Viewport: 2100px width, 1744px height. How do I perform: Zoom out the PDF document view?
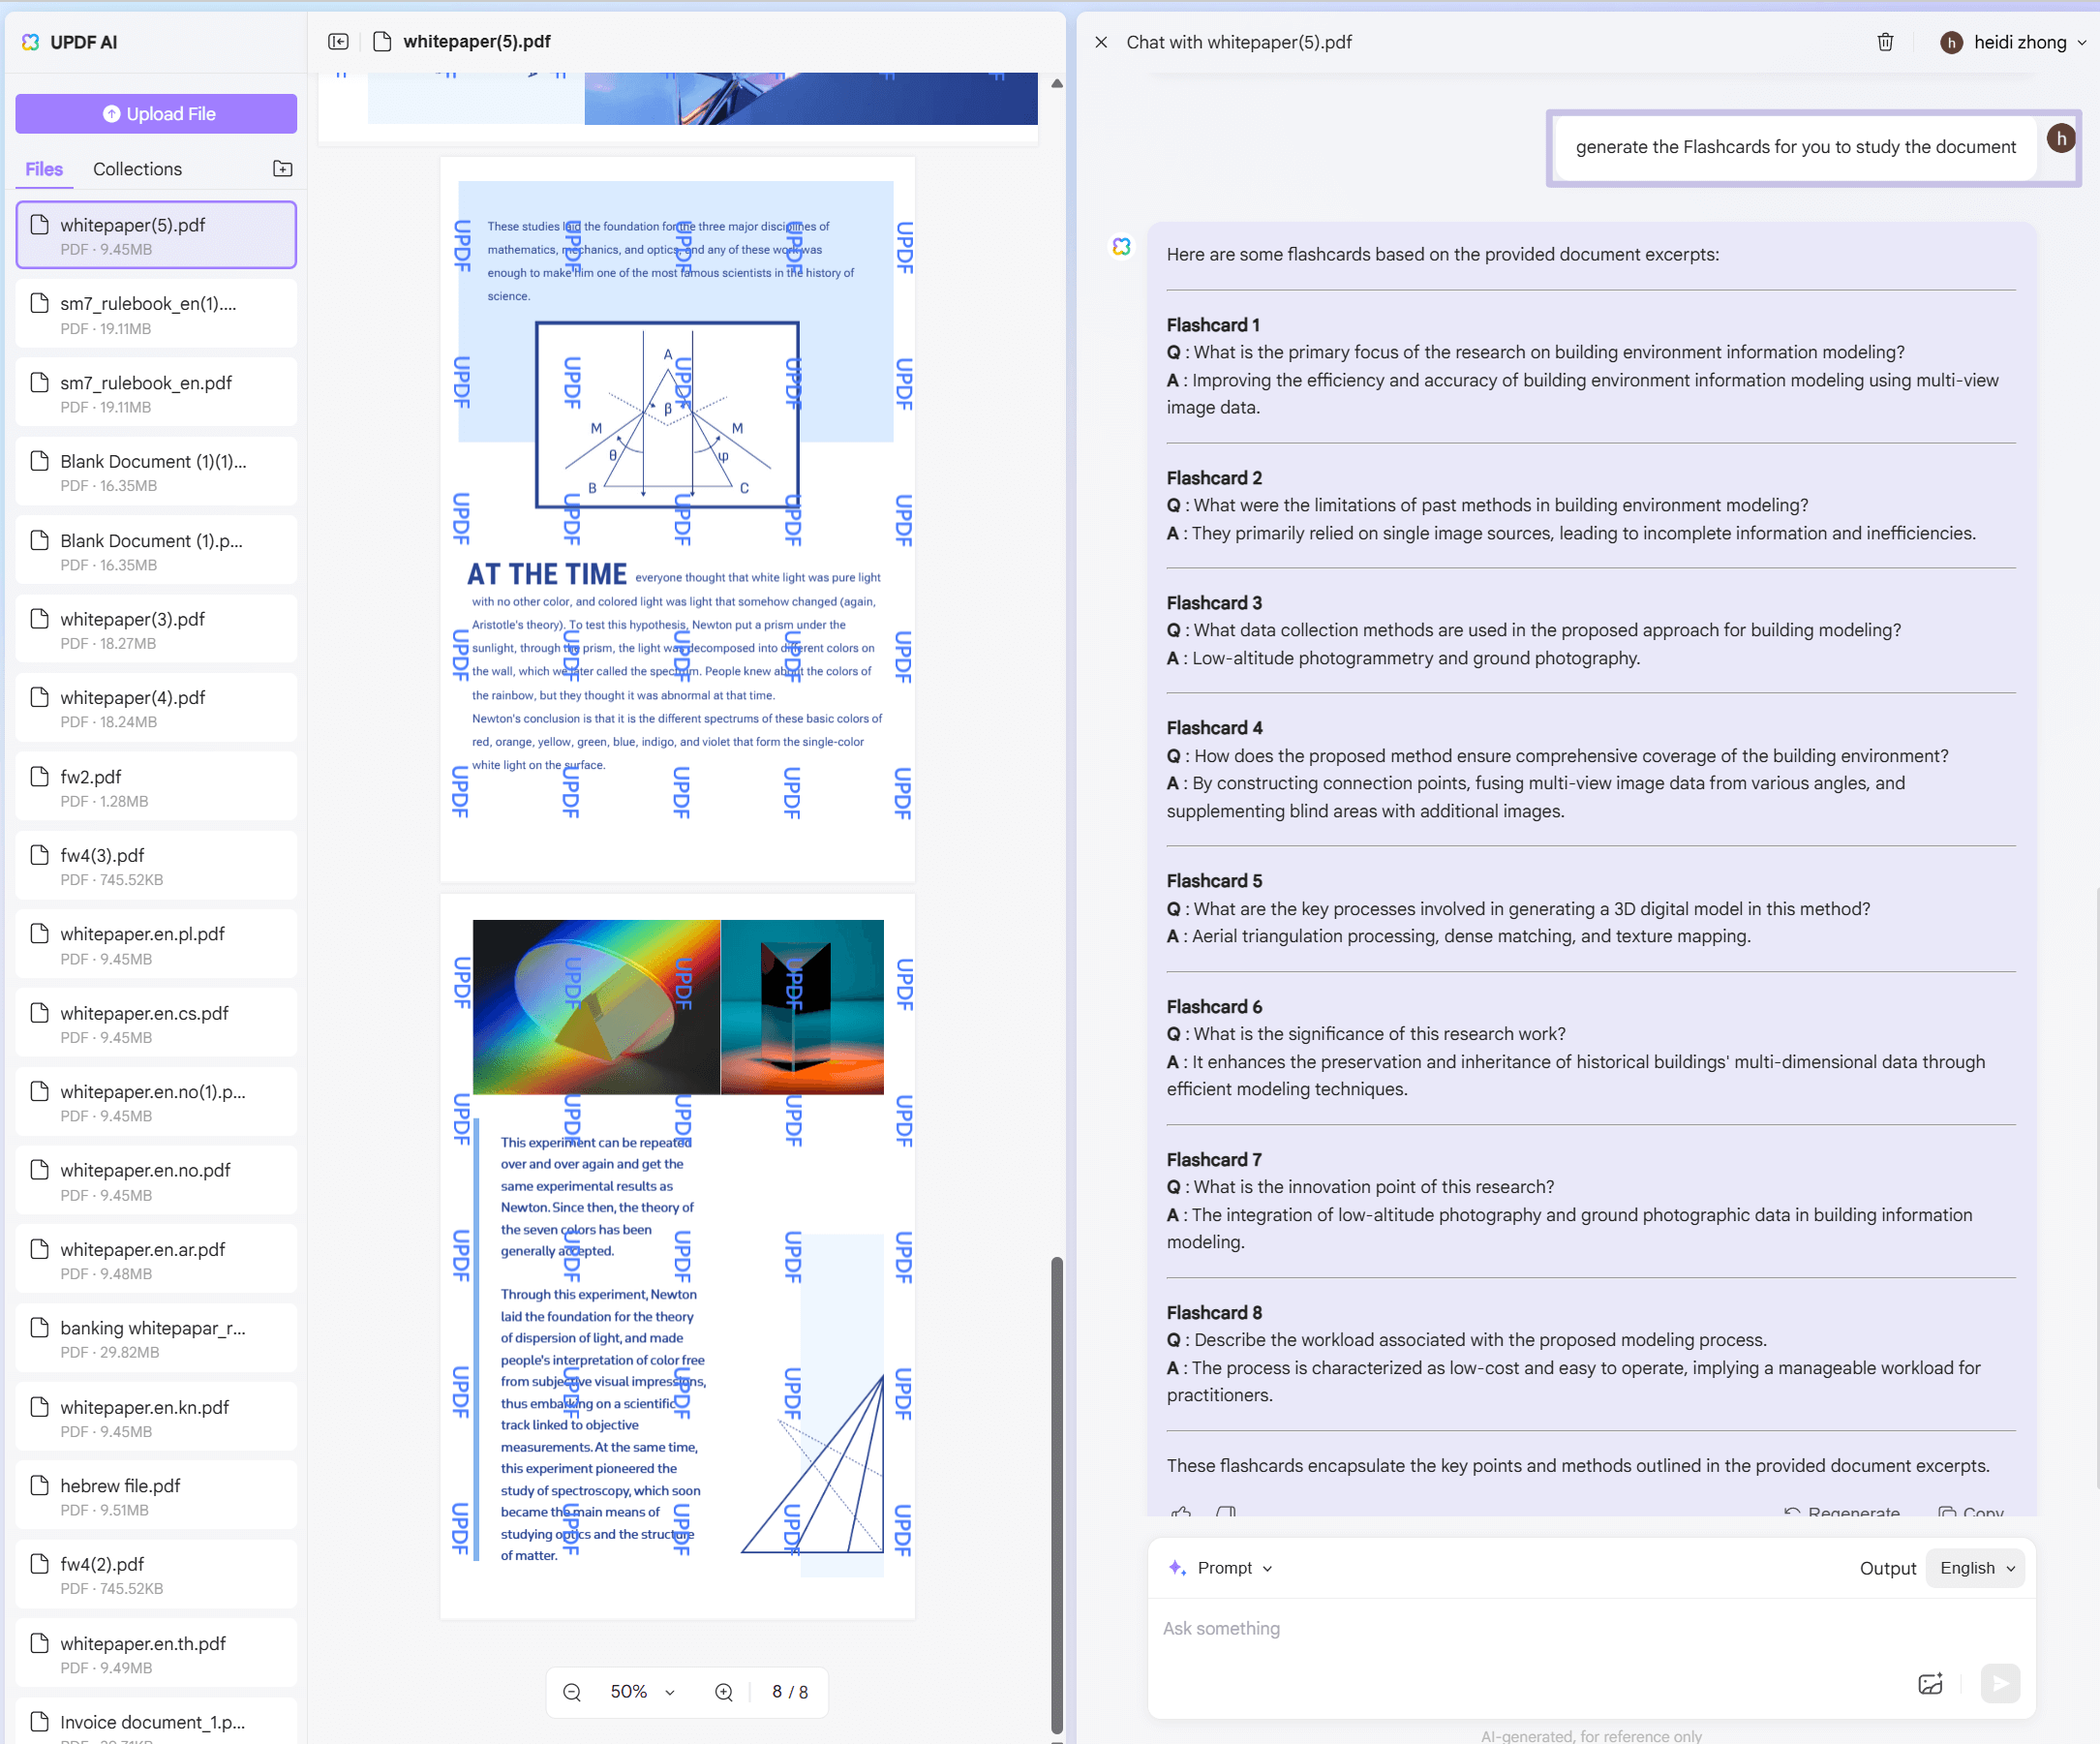[571, 1691]
